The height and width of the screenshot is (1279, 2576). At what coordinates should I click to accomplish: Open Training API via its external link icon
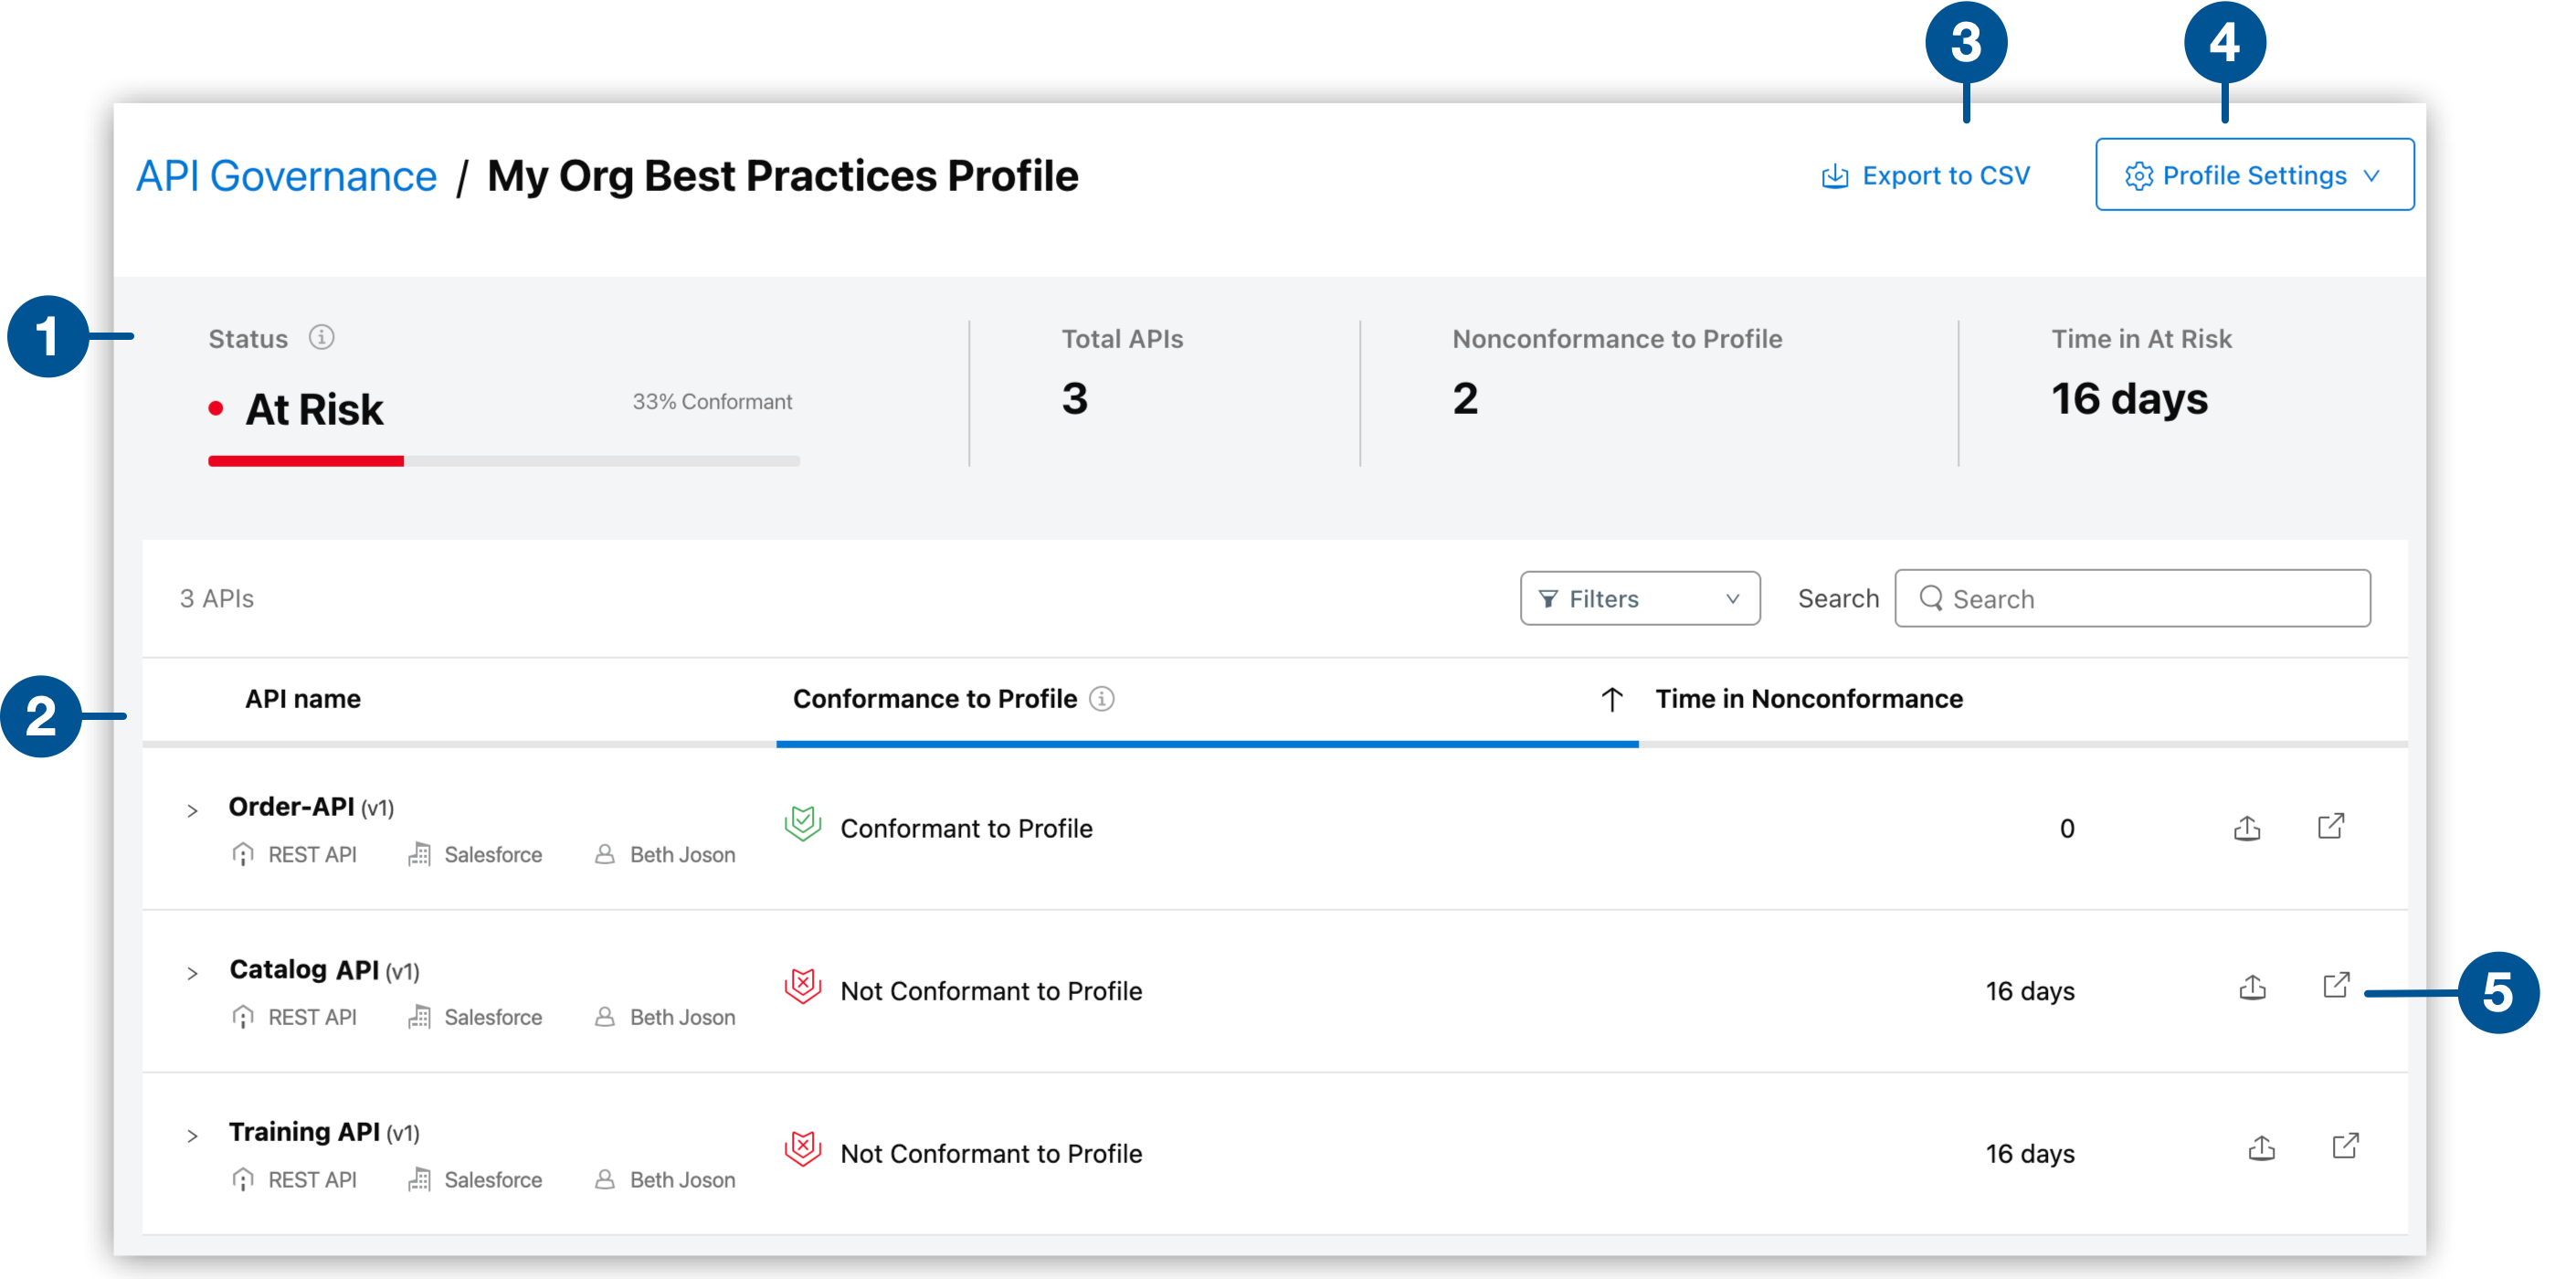click(2345, 1148)
